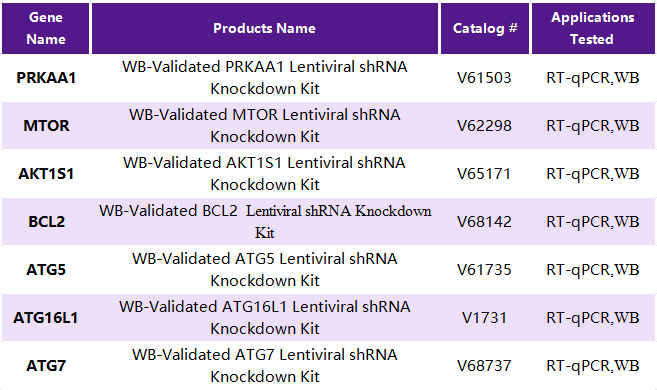Open WB-Validated BCL2 Lentiviral shRNA Knockdown Kit
This screenshot has width=657, height=390.
point(265,222)
